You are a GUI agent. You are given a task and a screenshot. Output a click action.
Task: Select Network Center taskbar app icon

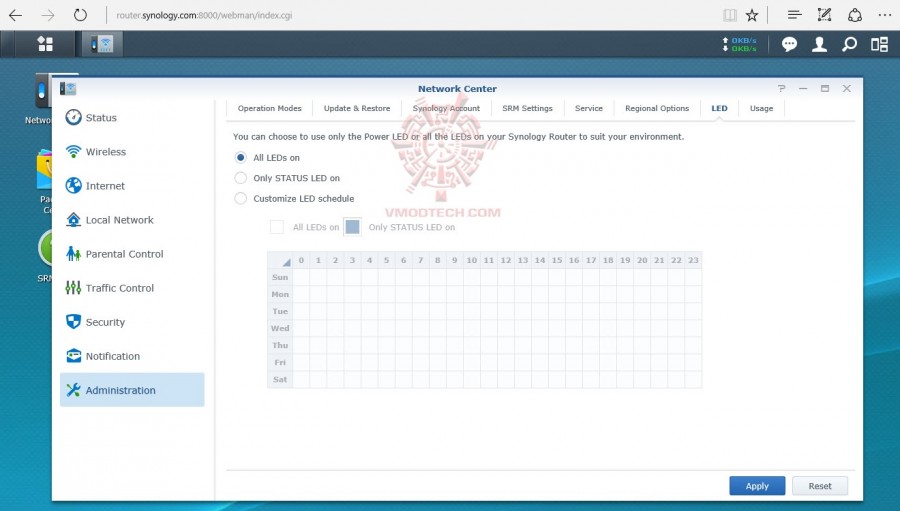(102, 44)
